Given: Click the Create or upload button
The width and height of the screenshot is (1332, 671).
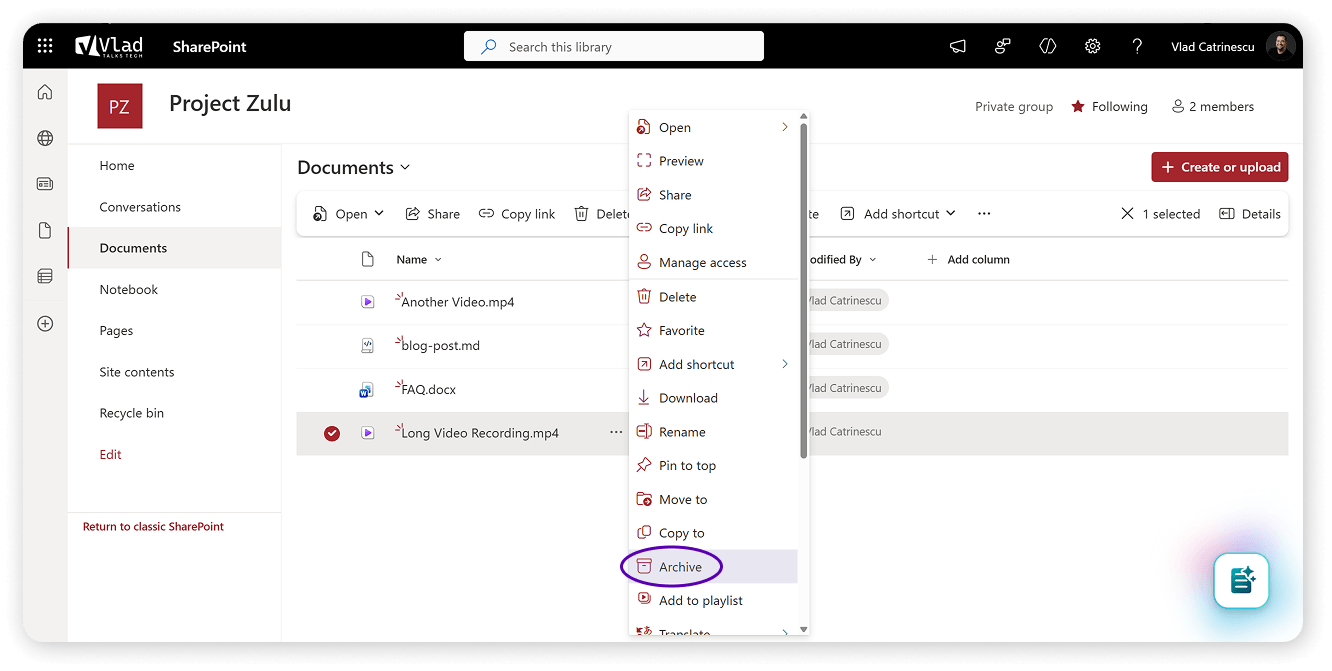Looking at the screenshot, I should click(x=1219, y=167).
